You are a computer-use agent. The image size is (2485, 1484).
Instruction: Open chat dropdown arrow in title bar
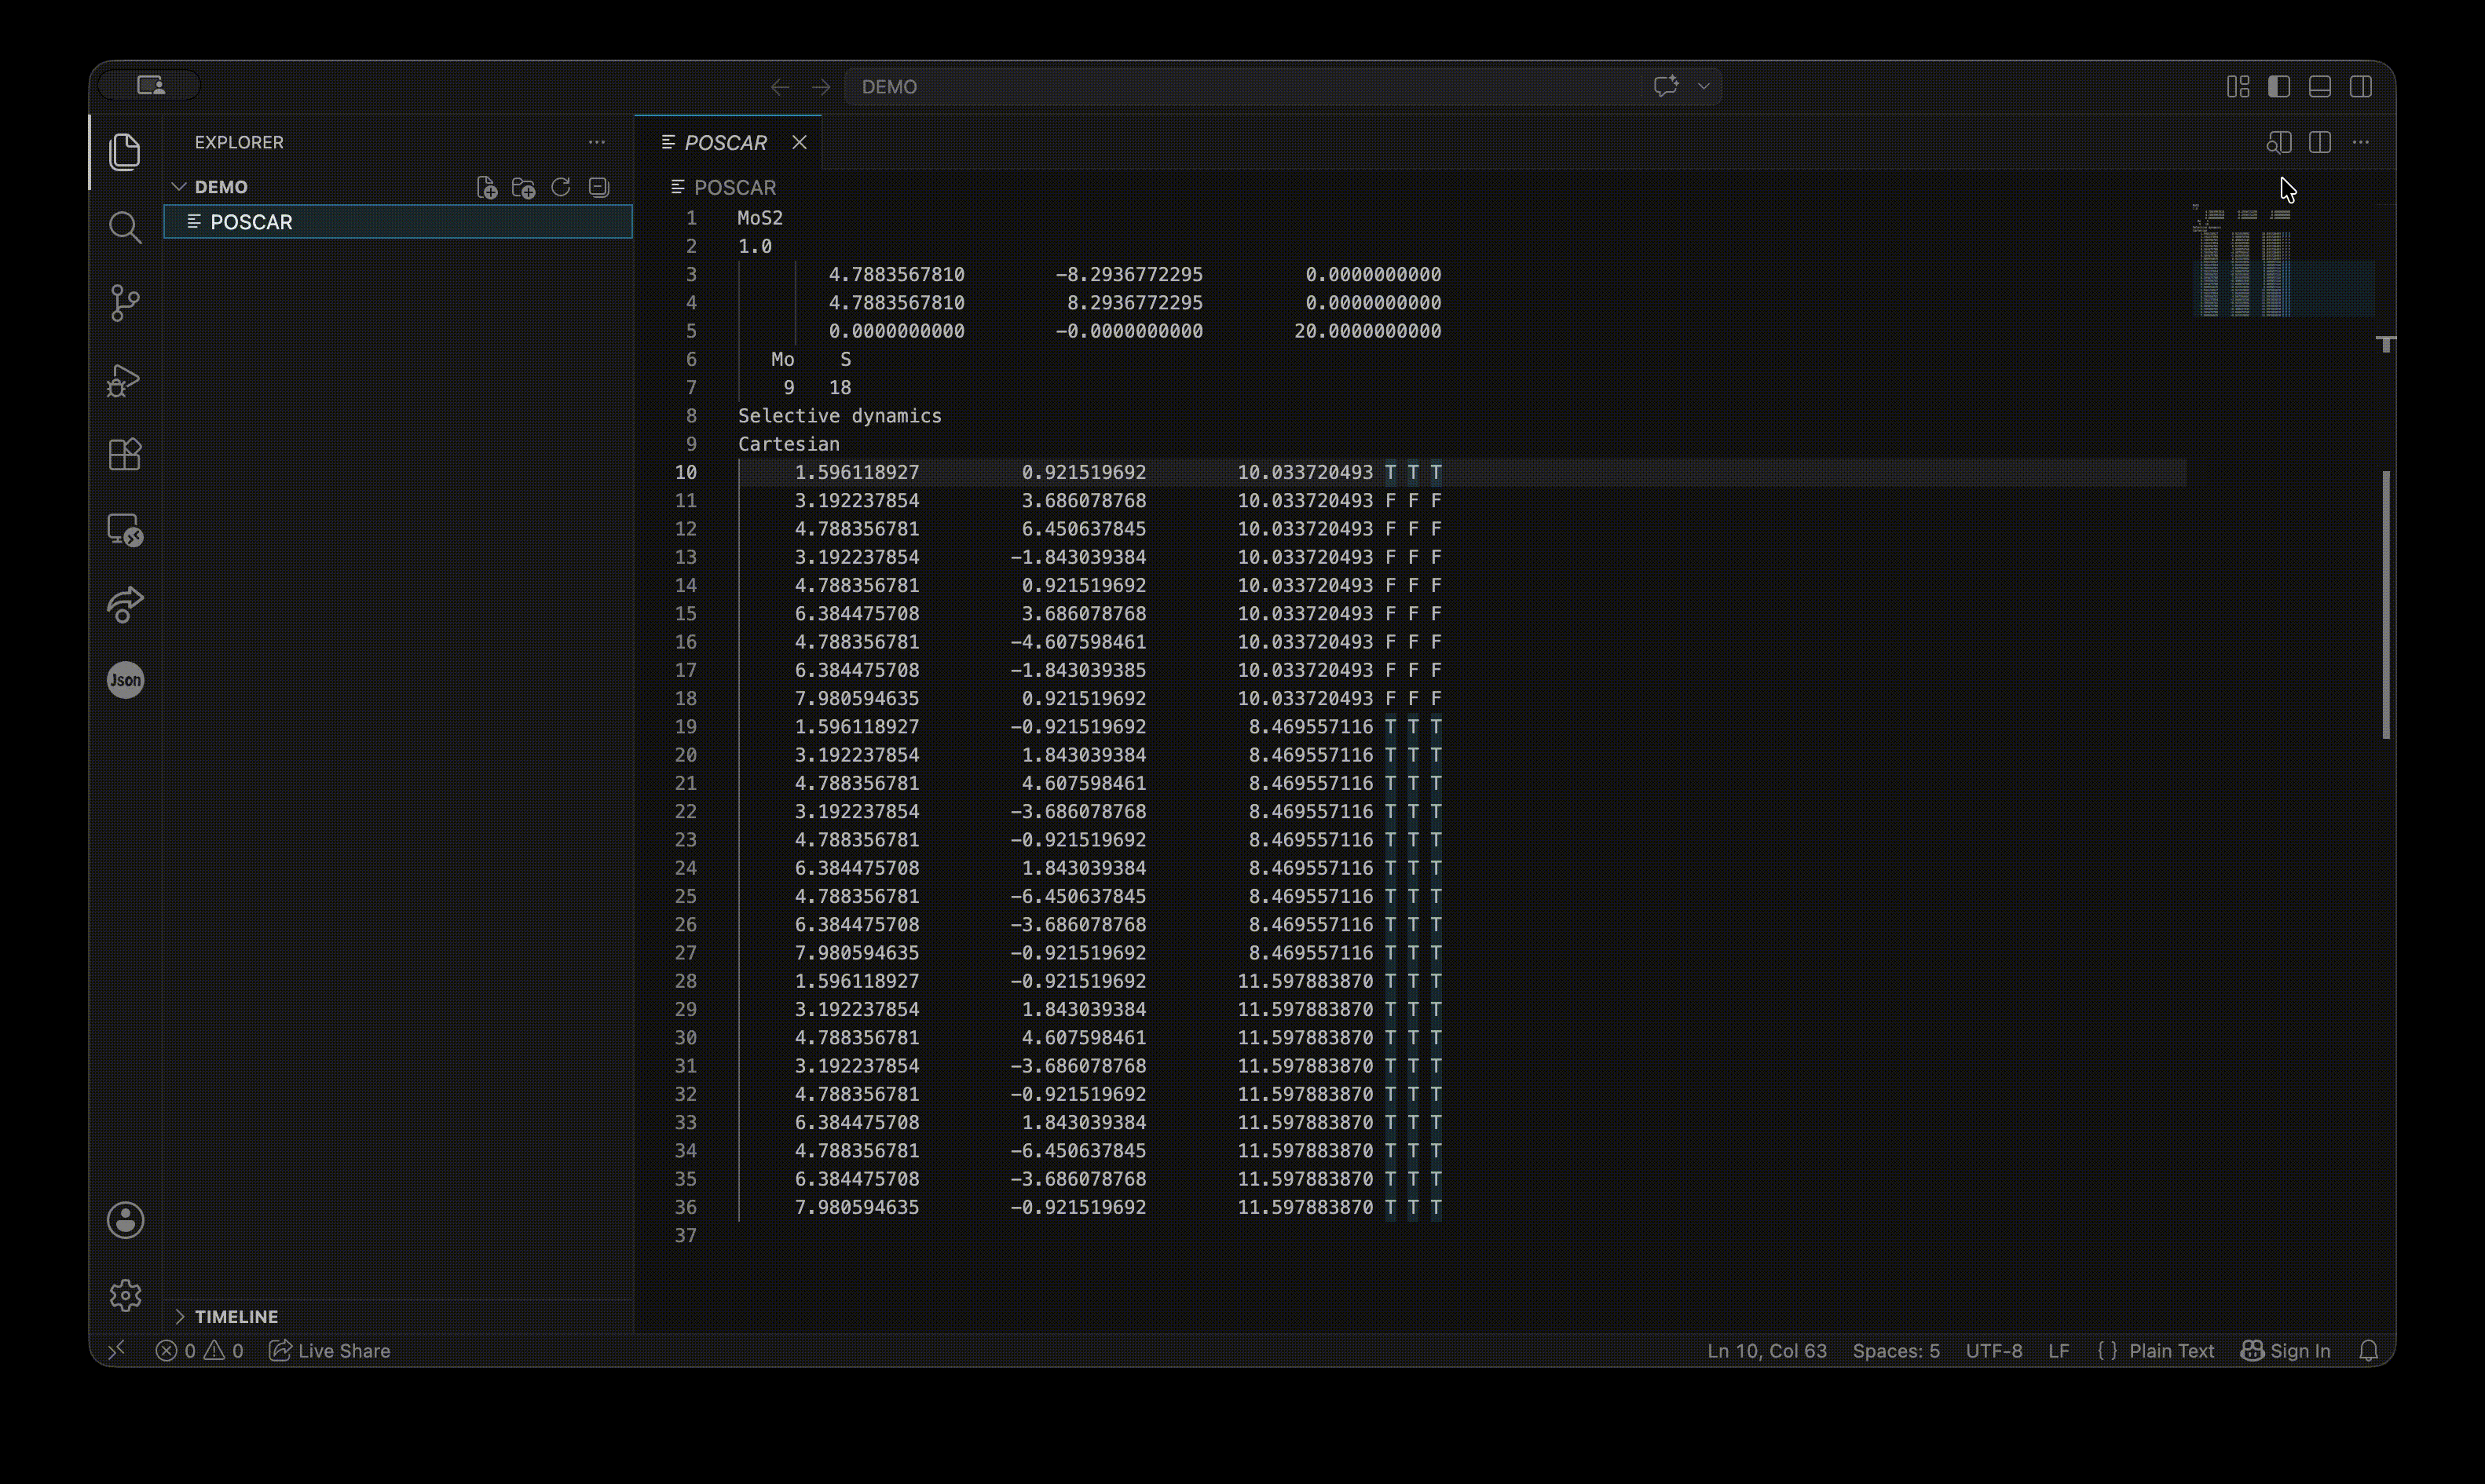tap(1704, 86)
